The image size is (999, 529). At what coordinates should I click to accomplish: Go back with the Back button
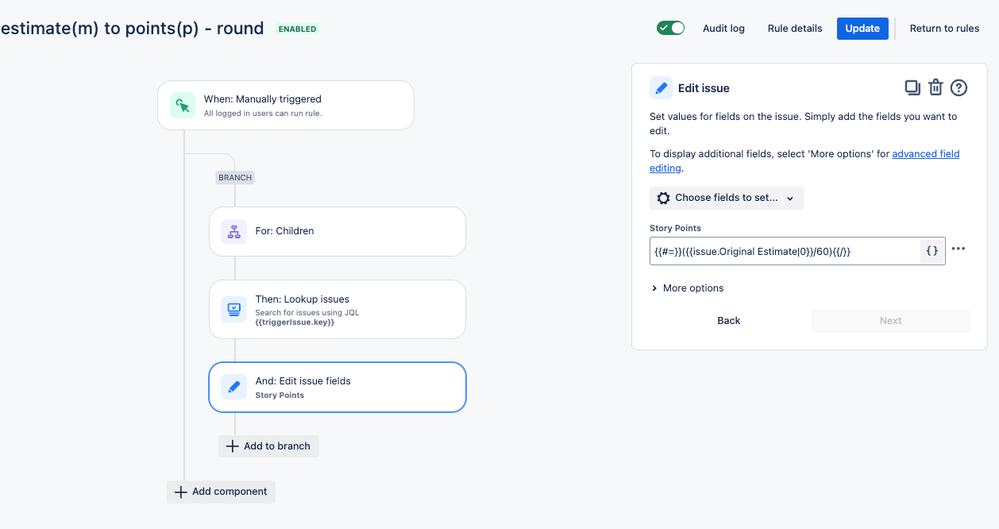pyautogui.click(x=728, y=321)
